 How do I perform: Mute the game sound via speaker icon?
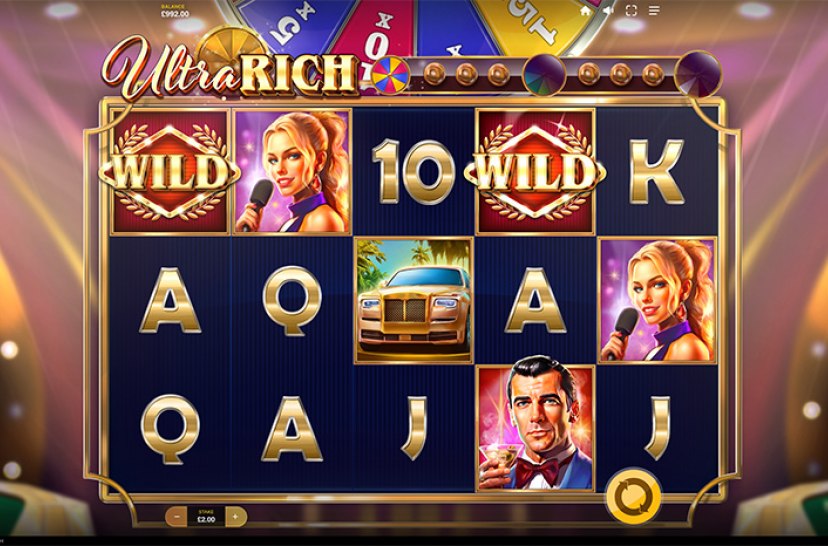coord(608,11)
